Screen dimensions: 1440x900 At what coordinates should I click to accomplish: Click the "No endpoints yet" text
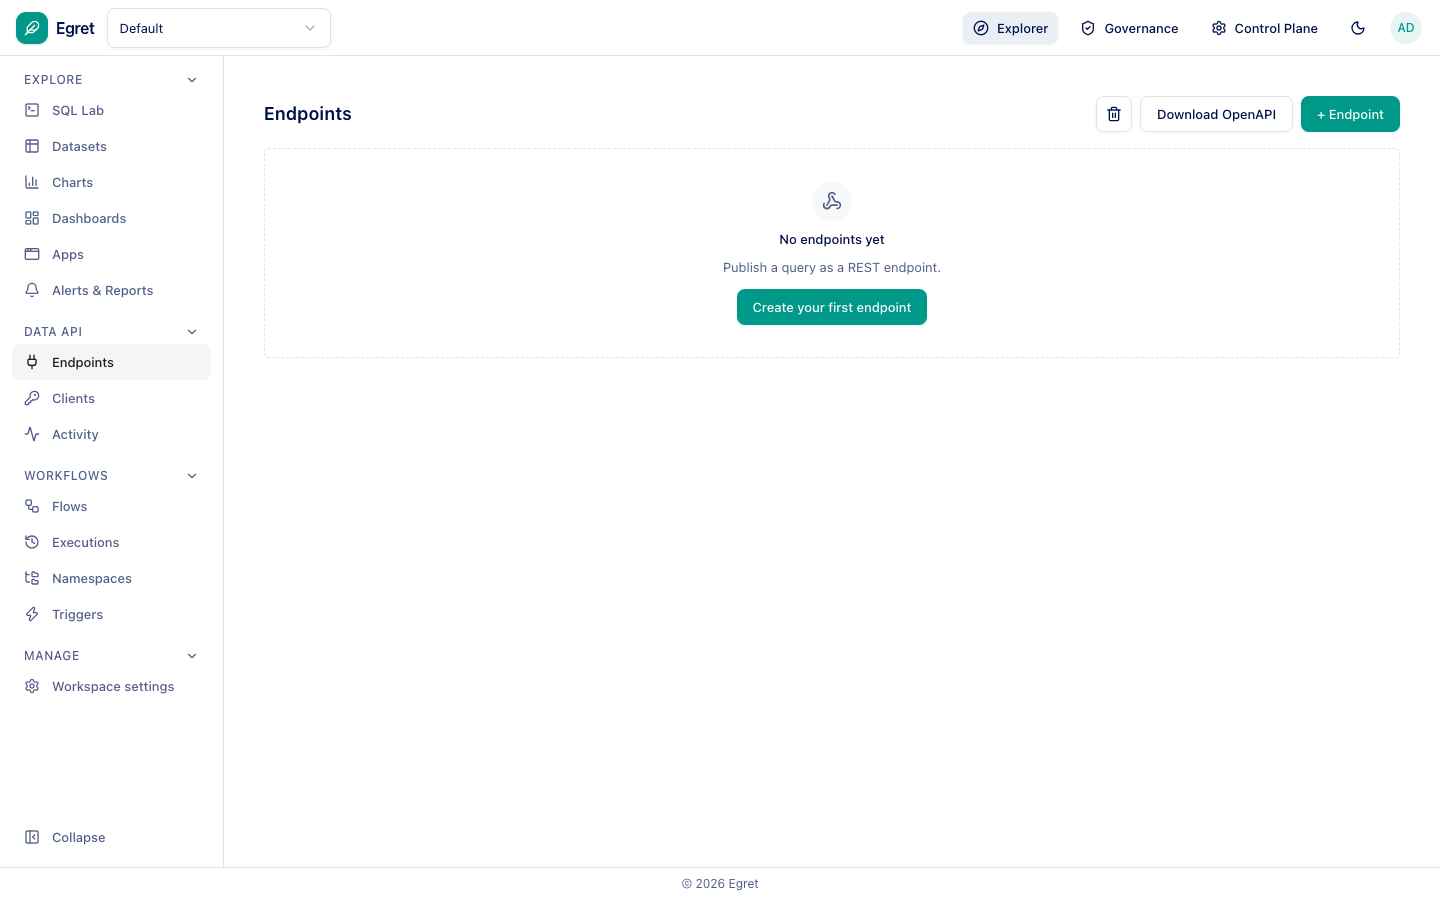click(x=832, y=240)
